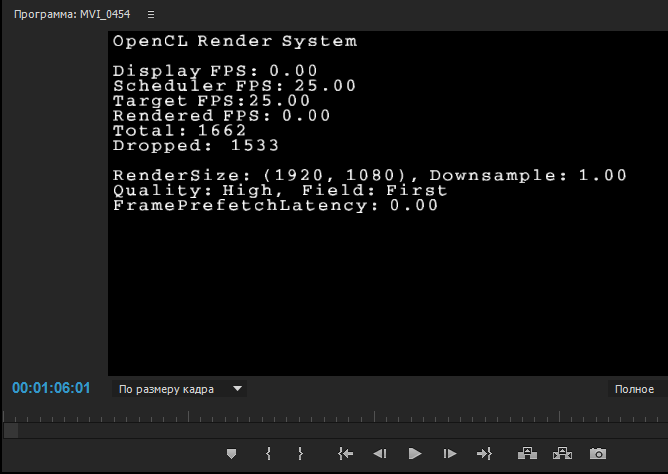Open the zoom level dropdown 'По размеру кадра'
This screenshot has height=474, width=668.
click(179, 389)
